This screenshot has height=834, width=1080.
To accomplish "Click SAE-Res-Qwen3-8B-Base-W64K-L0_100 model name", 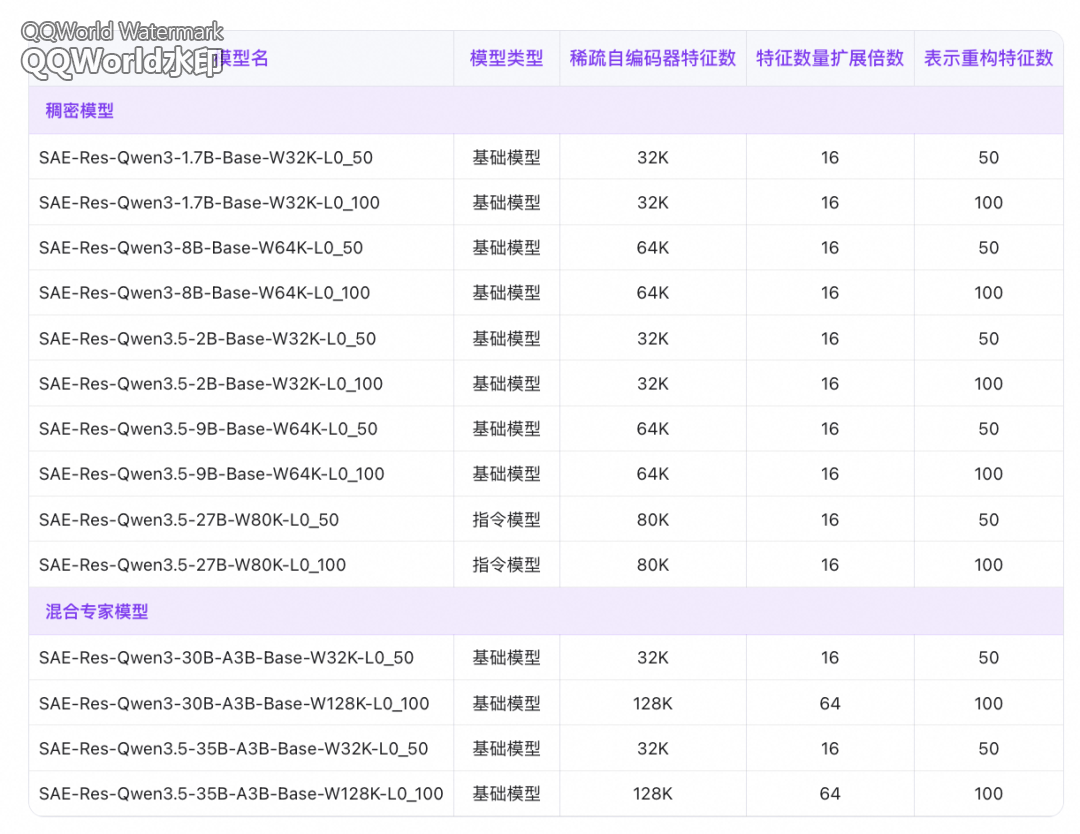I will tap(205, 293).
